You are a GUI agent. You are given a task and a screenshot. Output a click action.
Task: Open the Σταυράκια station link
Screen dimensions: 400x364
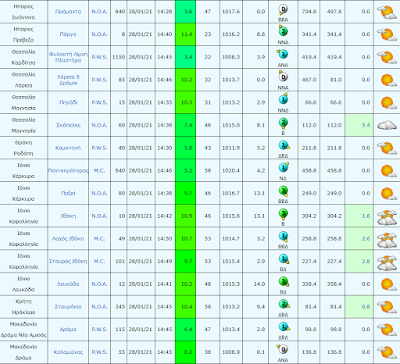pos(68,307)
